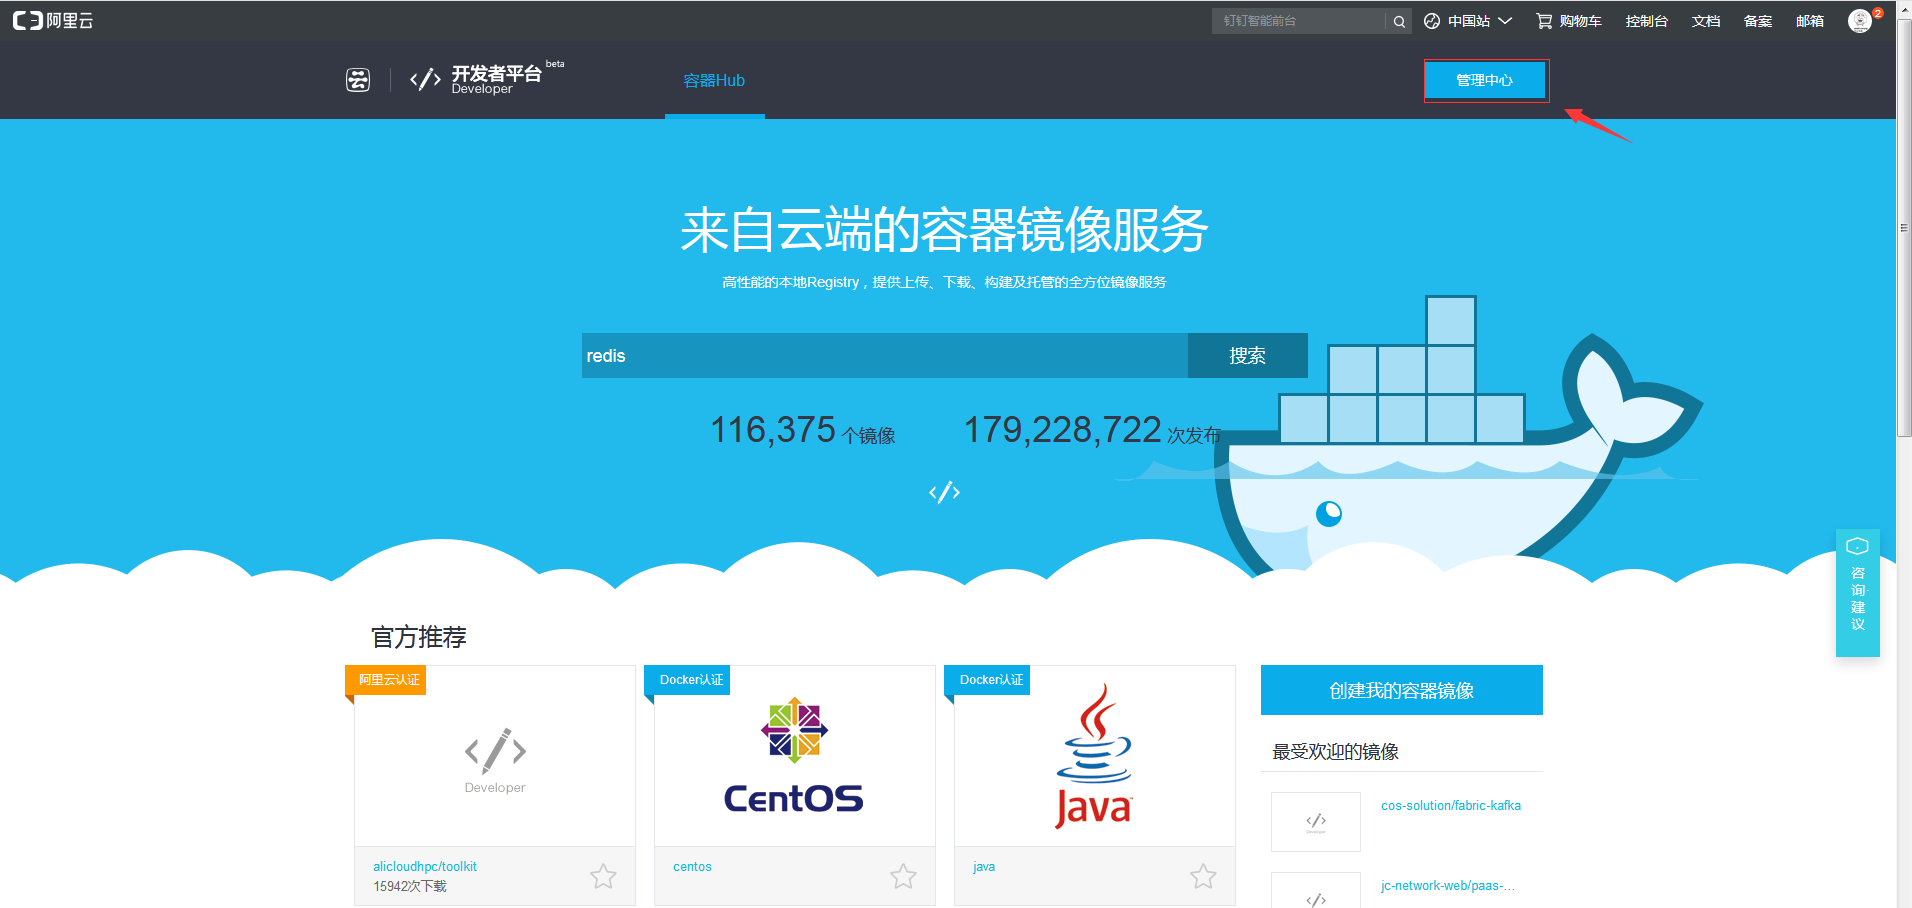Viewport: 1912px width, 908px height.
Task: Click the code symbol under the statistics
Action: click(944, 492)
